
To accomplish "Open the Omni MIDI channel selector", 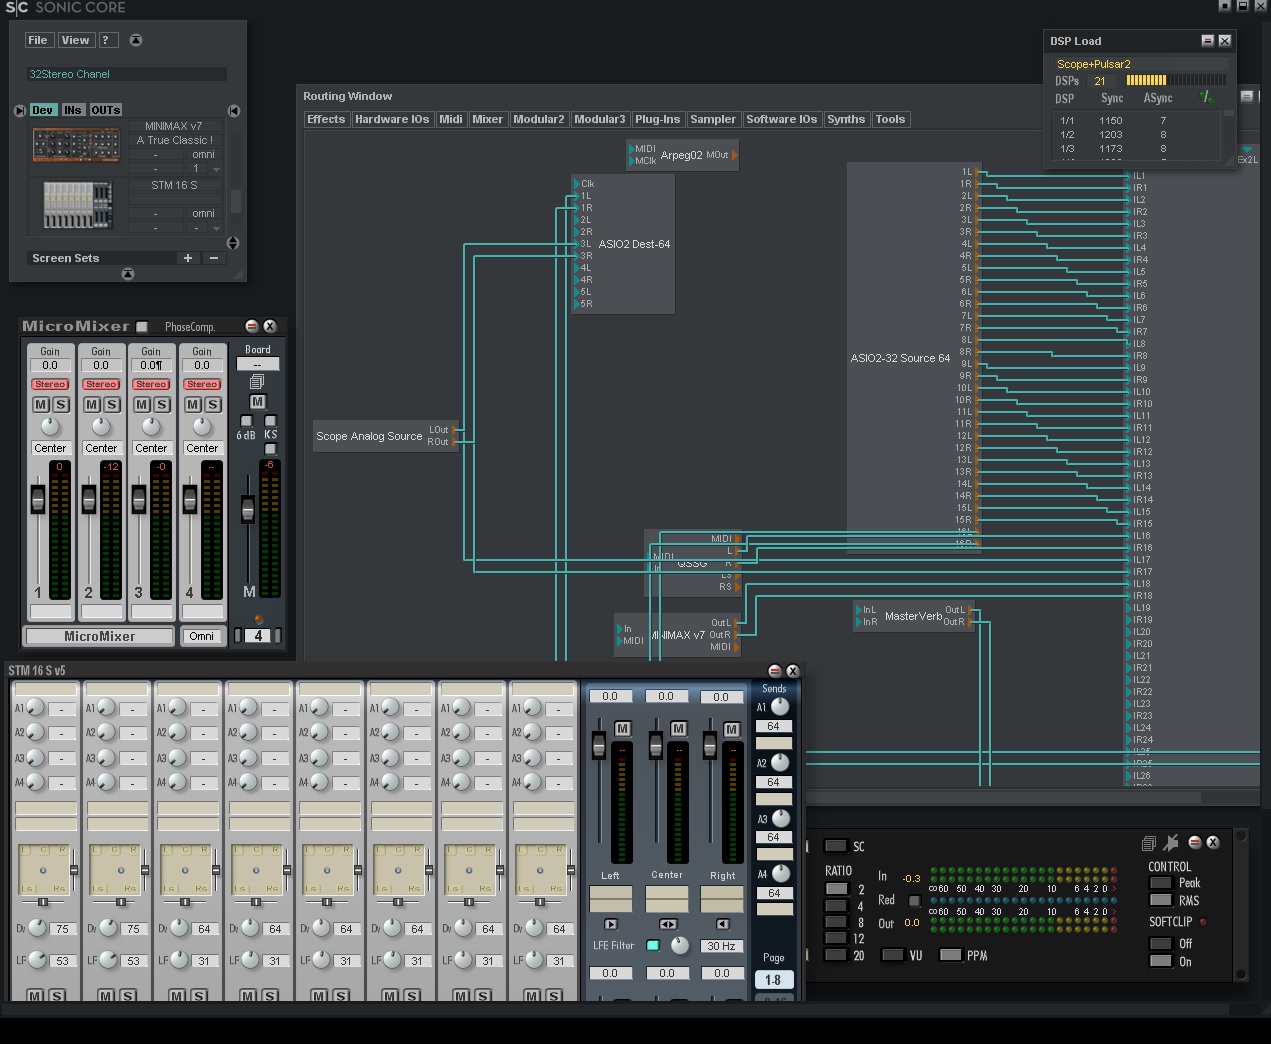I will click(x=201, y=636).
